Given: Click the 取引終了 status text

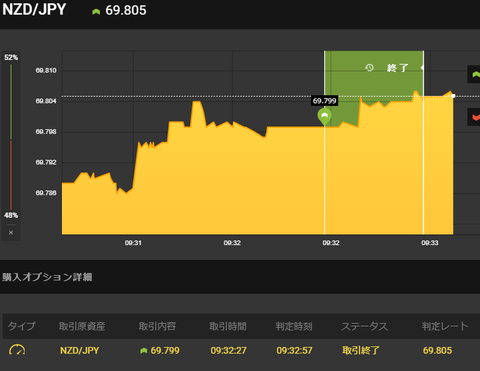Looking at the screenshot, I should 361,350.
